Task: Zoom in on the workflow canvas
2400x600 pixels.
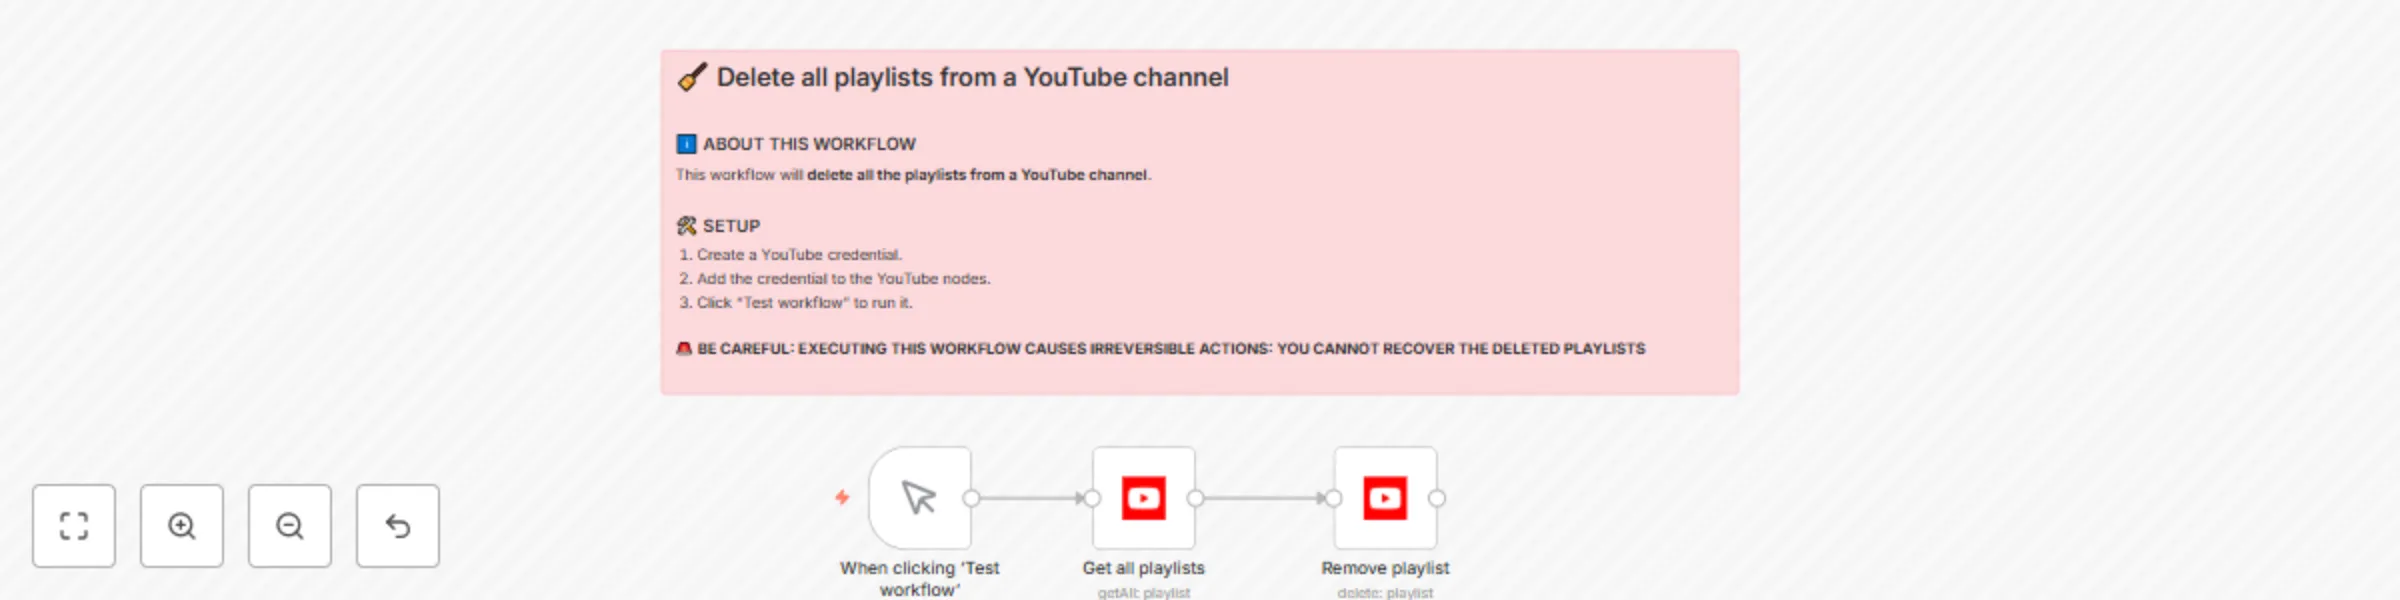Action: tap(182, 526)
